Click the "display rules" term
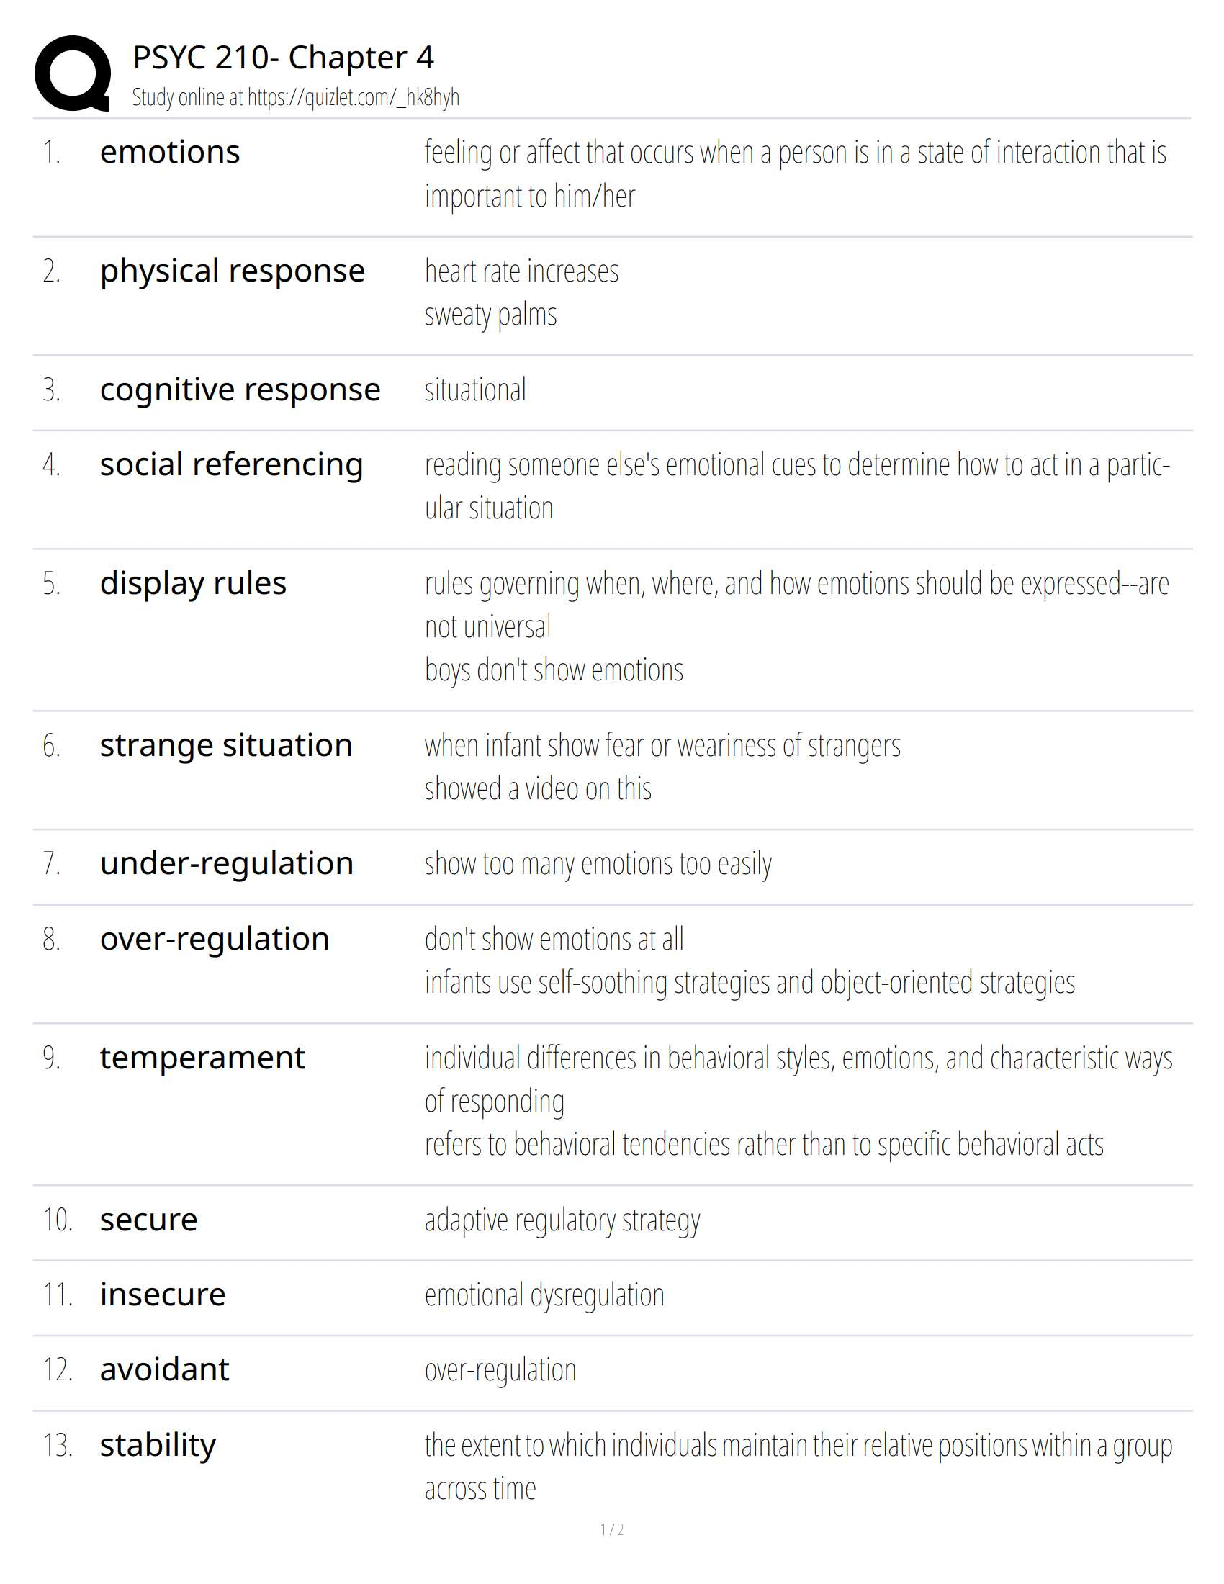 click(x=193, y=583)
